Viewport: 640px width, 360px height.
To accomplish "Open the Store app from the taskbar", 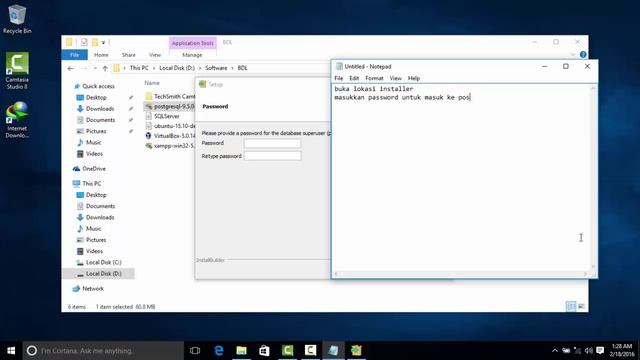I will point(264,351).
